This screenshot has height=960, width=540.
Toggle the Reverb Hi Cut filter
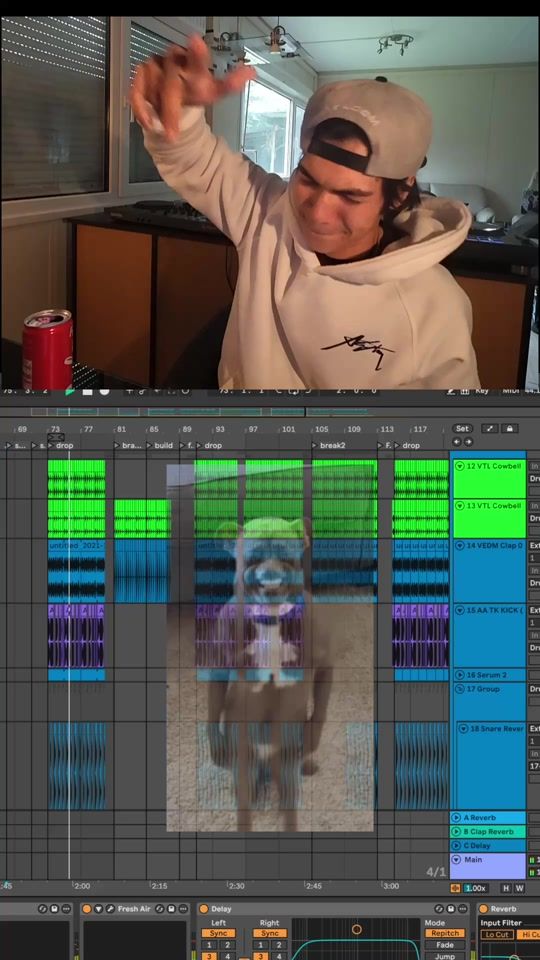pos(529,935)
